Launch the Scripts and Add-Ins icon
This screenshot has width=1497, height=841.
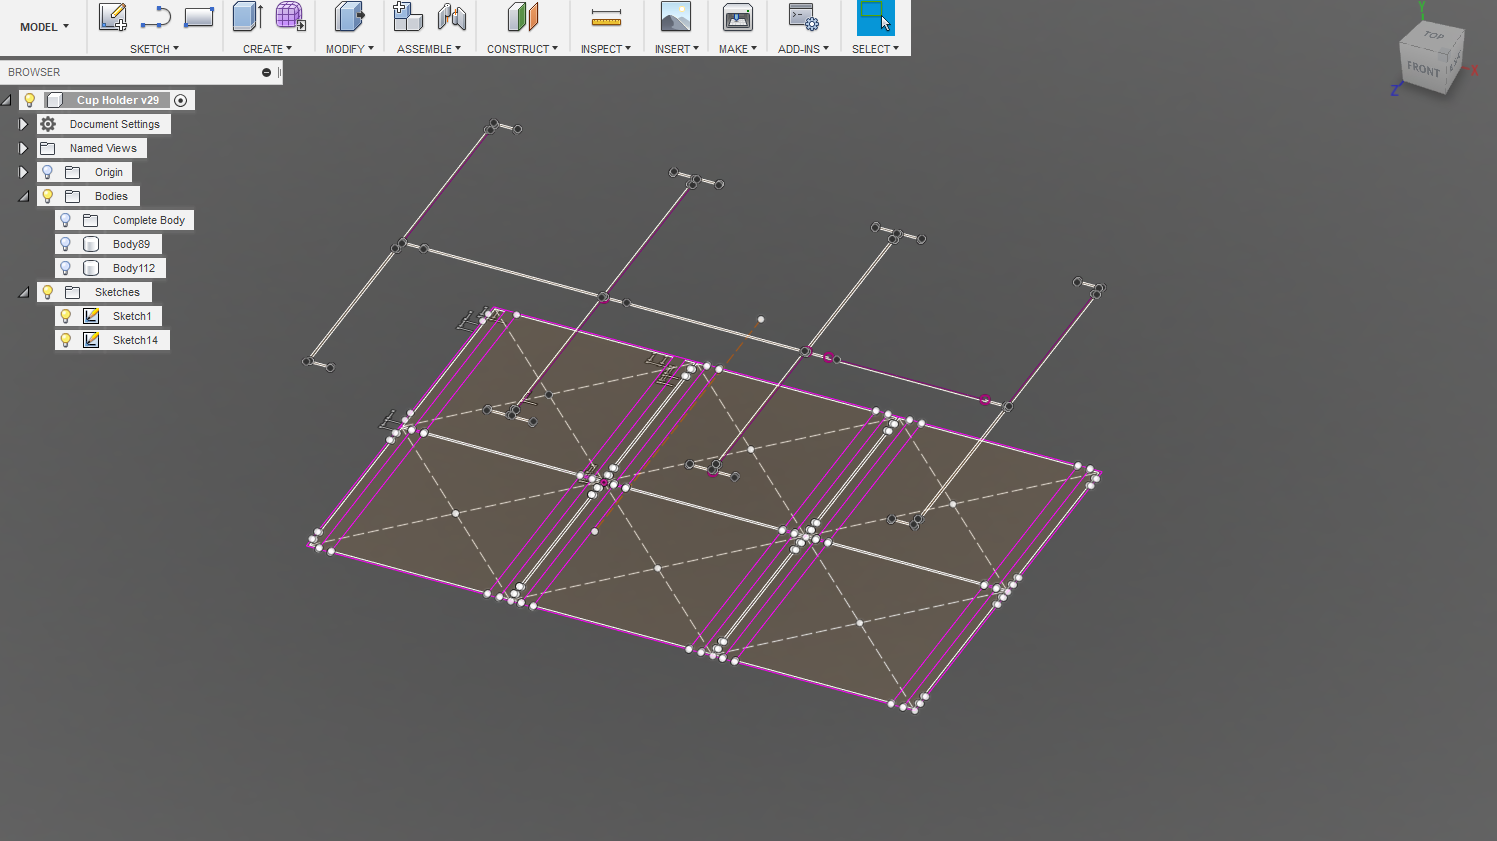click(x=803, y=17)
